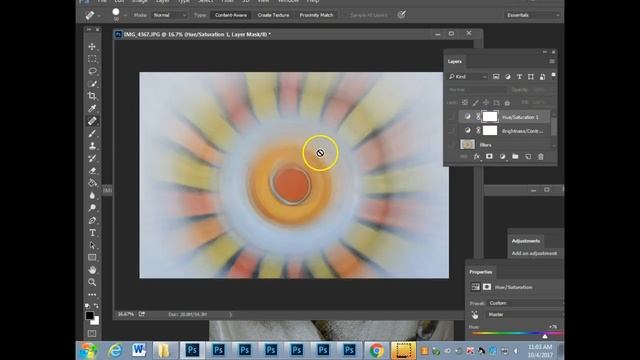
Task: Click the background color swatch
Action: [96, 322]
